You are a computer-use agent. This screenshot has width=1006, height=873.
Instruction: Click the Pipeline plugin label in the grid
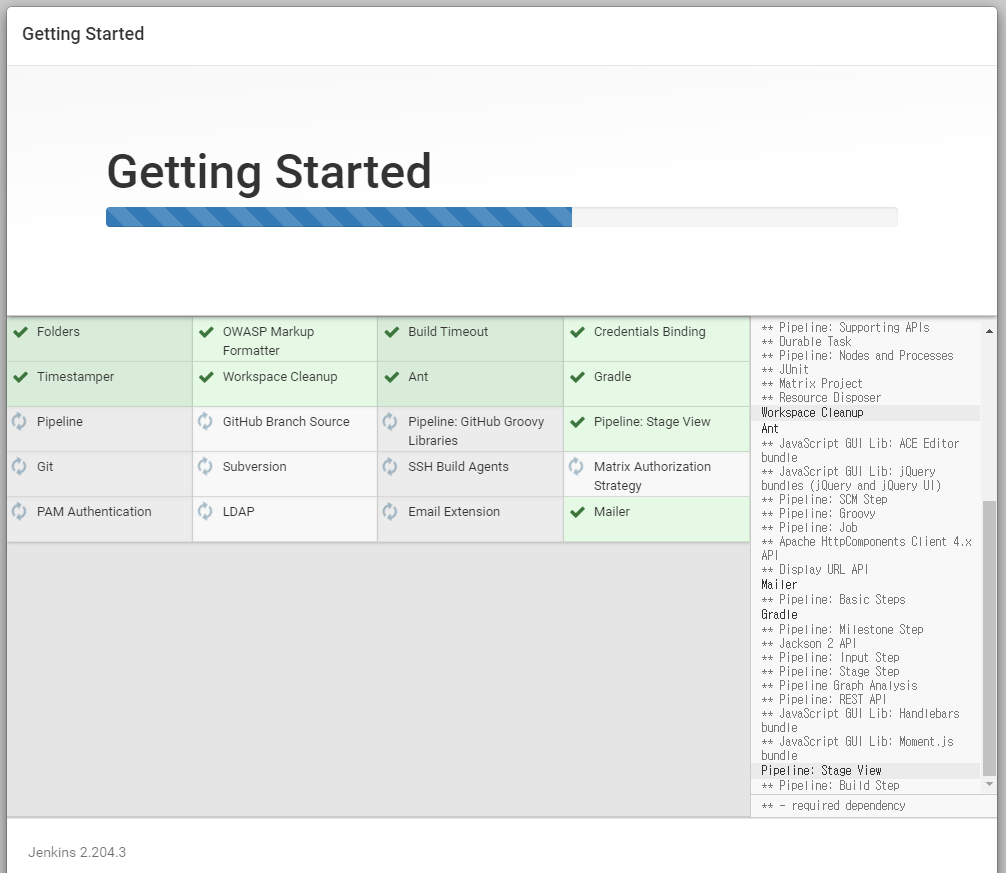coord(60,421)
